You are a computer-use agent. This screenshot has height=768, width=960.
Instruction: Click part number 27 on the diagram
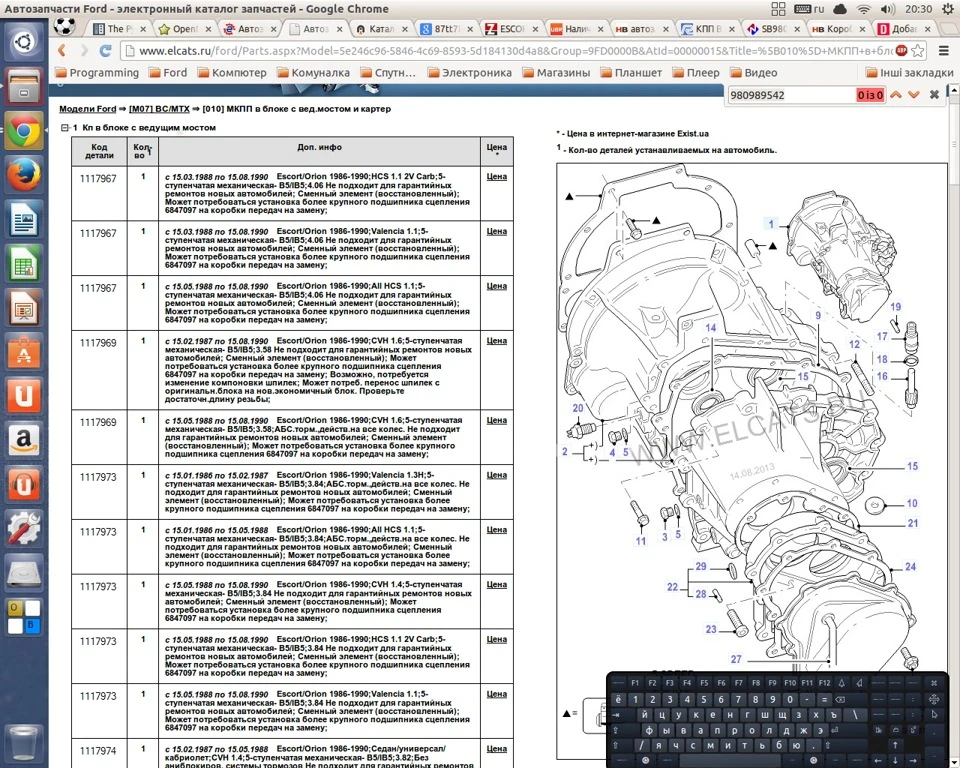click(736, 660)
